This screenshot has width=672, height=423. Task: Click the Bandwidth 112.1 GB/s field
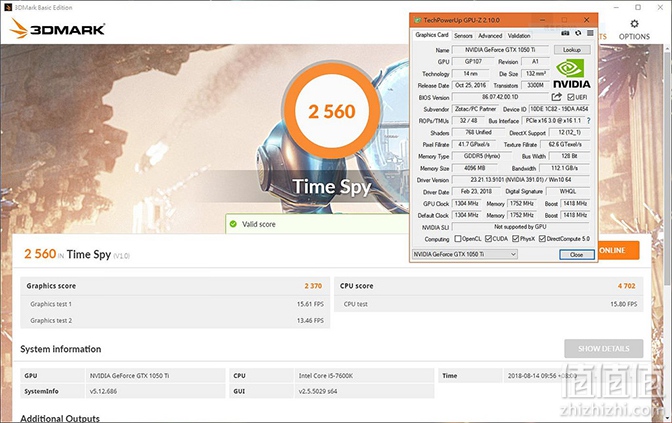pyautogui.click(x=564, y=168)
